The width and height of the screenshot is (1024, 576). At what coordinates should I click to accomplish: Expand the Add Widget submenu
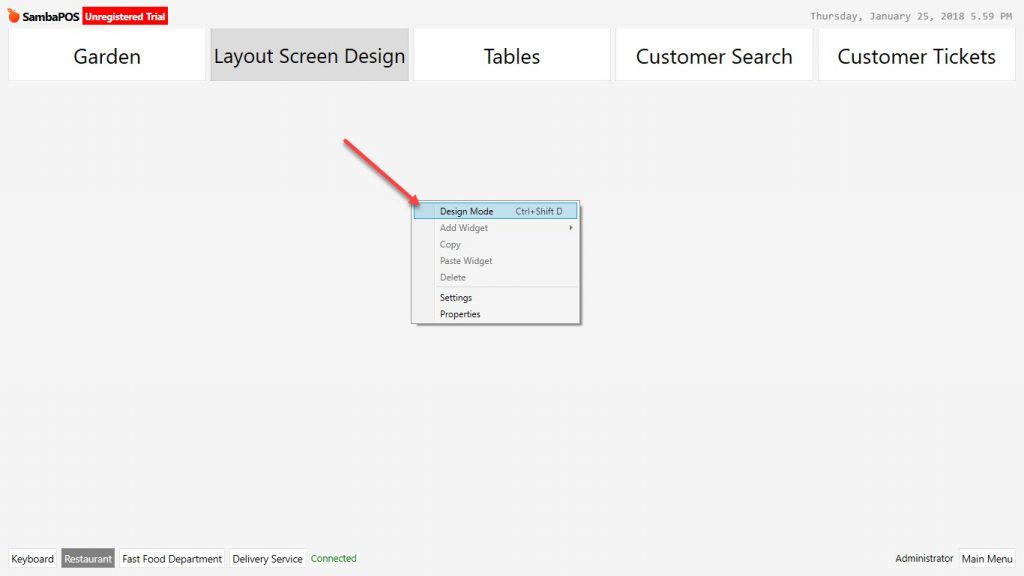pos(496,228)
